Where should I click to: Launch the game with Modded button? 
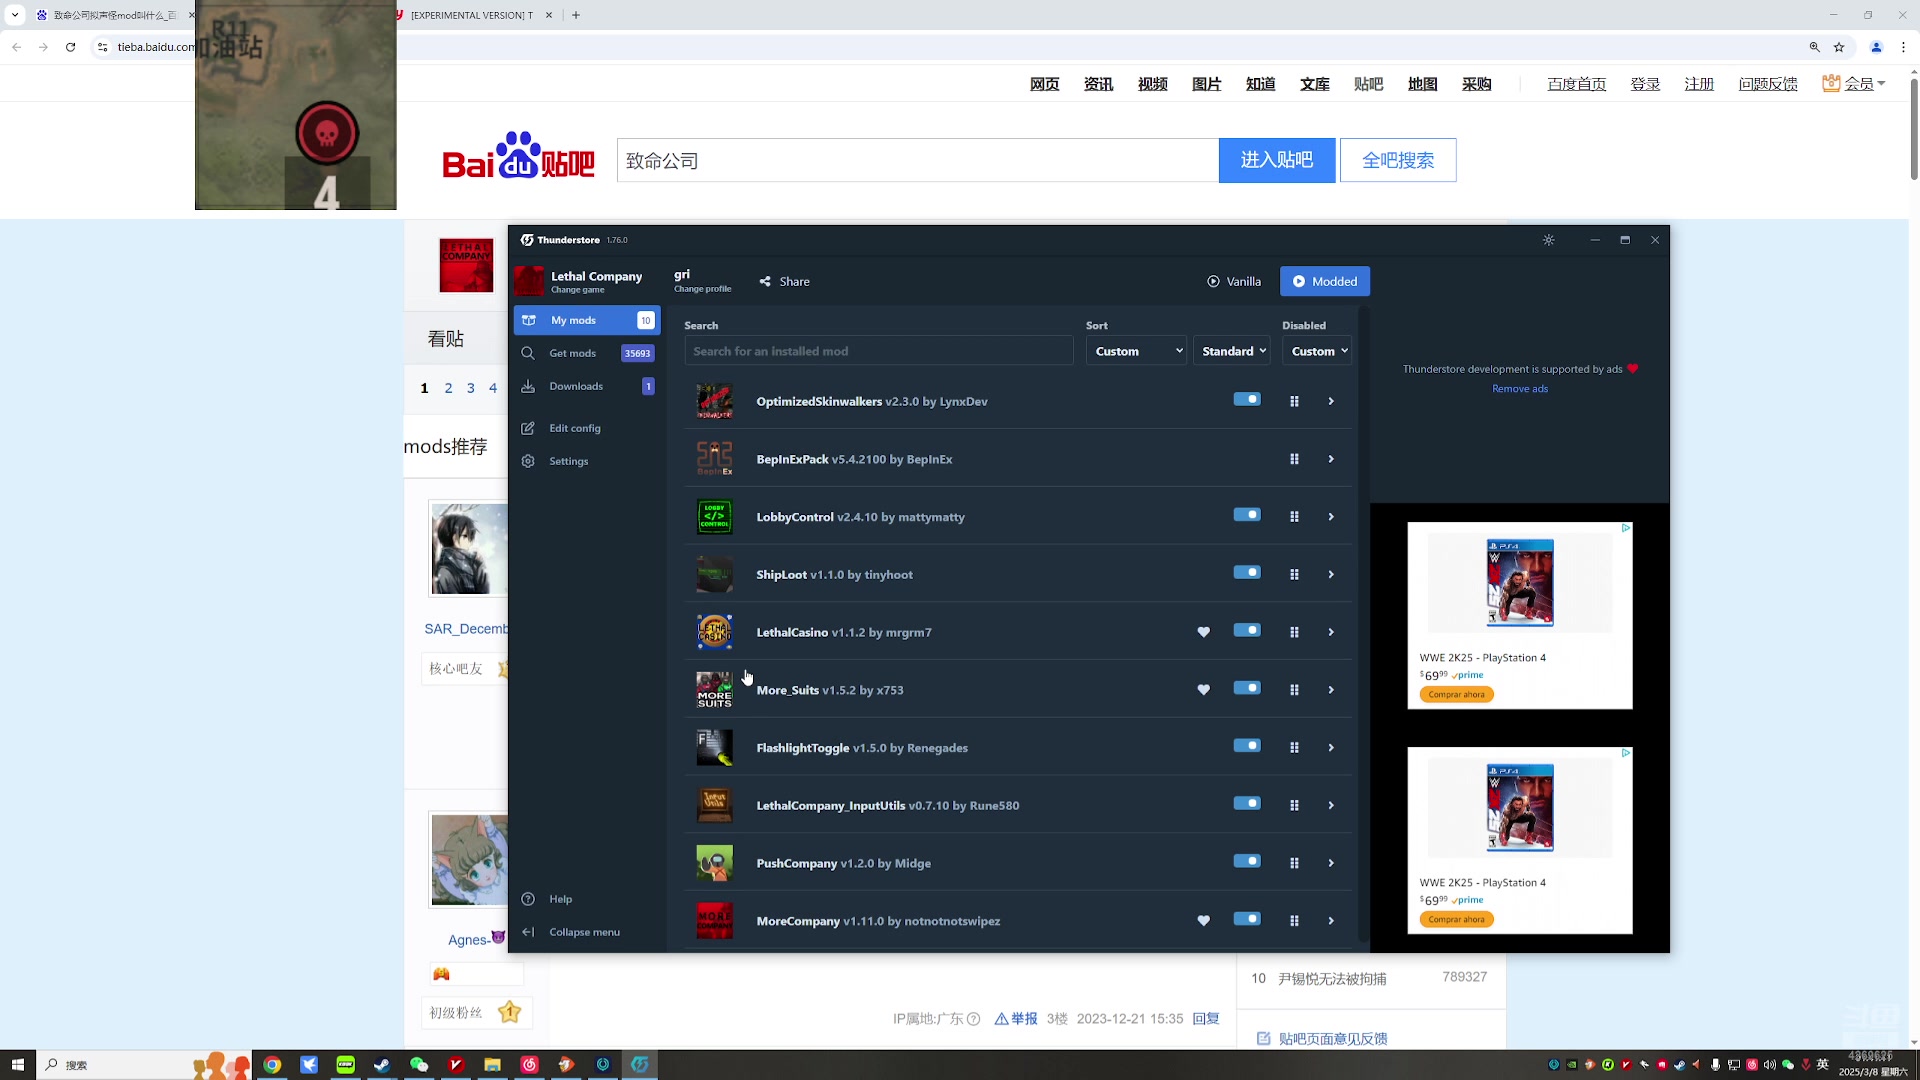[x=1325, y=281]
